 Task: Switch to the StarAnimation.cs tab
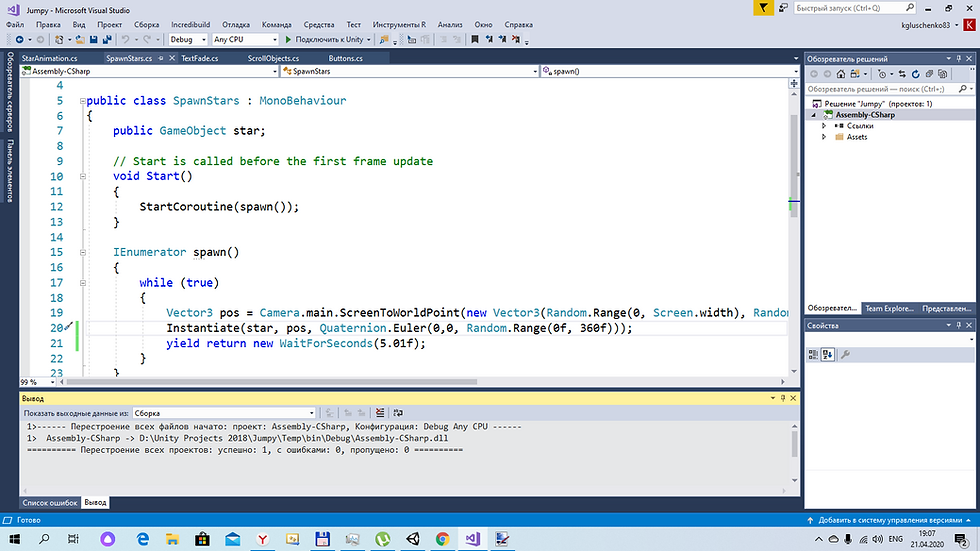point(49,58)
